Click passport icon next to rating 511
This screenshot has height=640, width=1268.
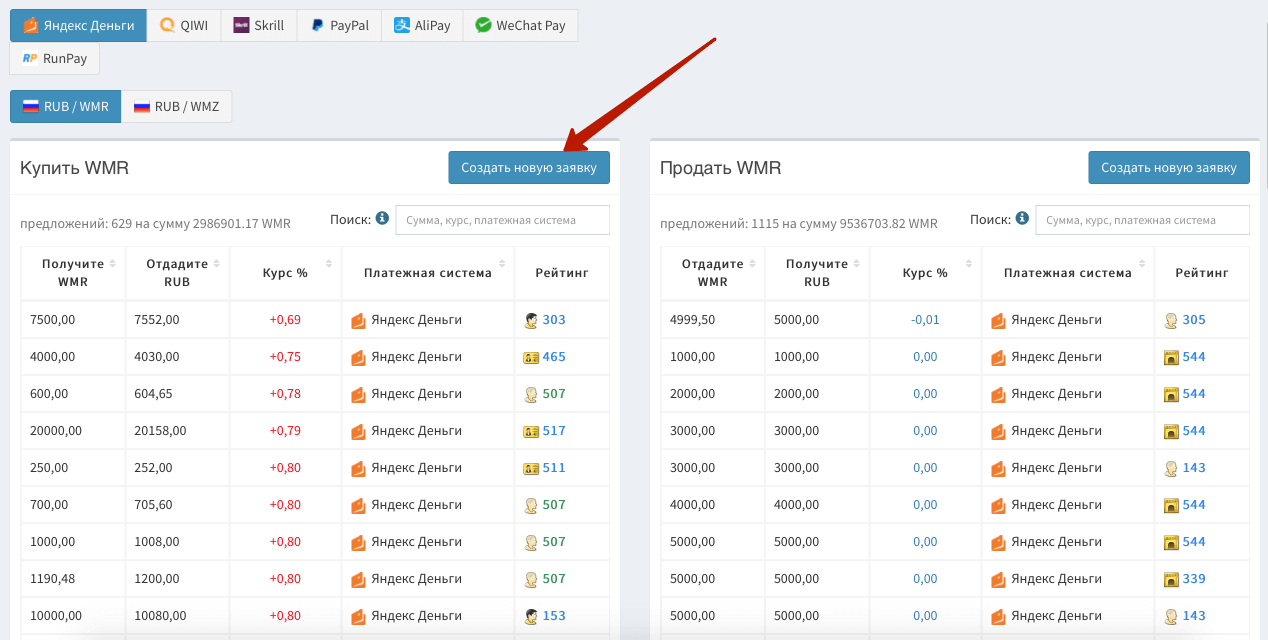click(531, 468)
